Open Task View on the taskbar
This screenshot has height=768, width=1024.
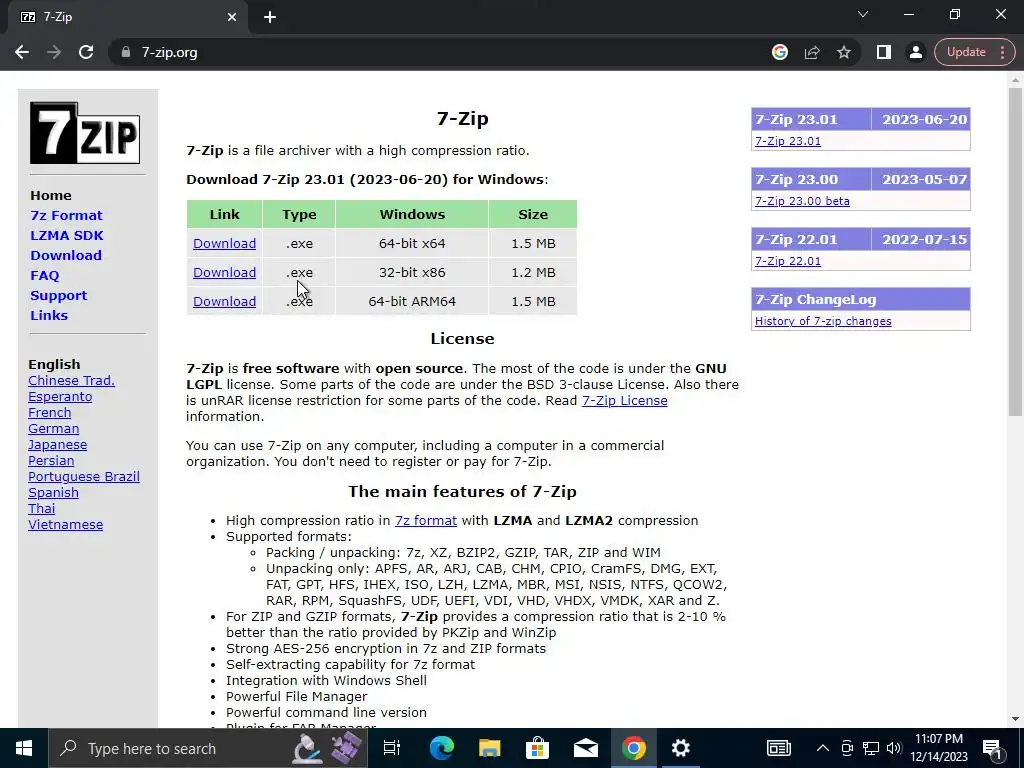[391, 748]
